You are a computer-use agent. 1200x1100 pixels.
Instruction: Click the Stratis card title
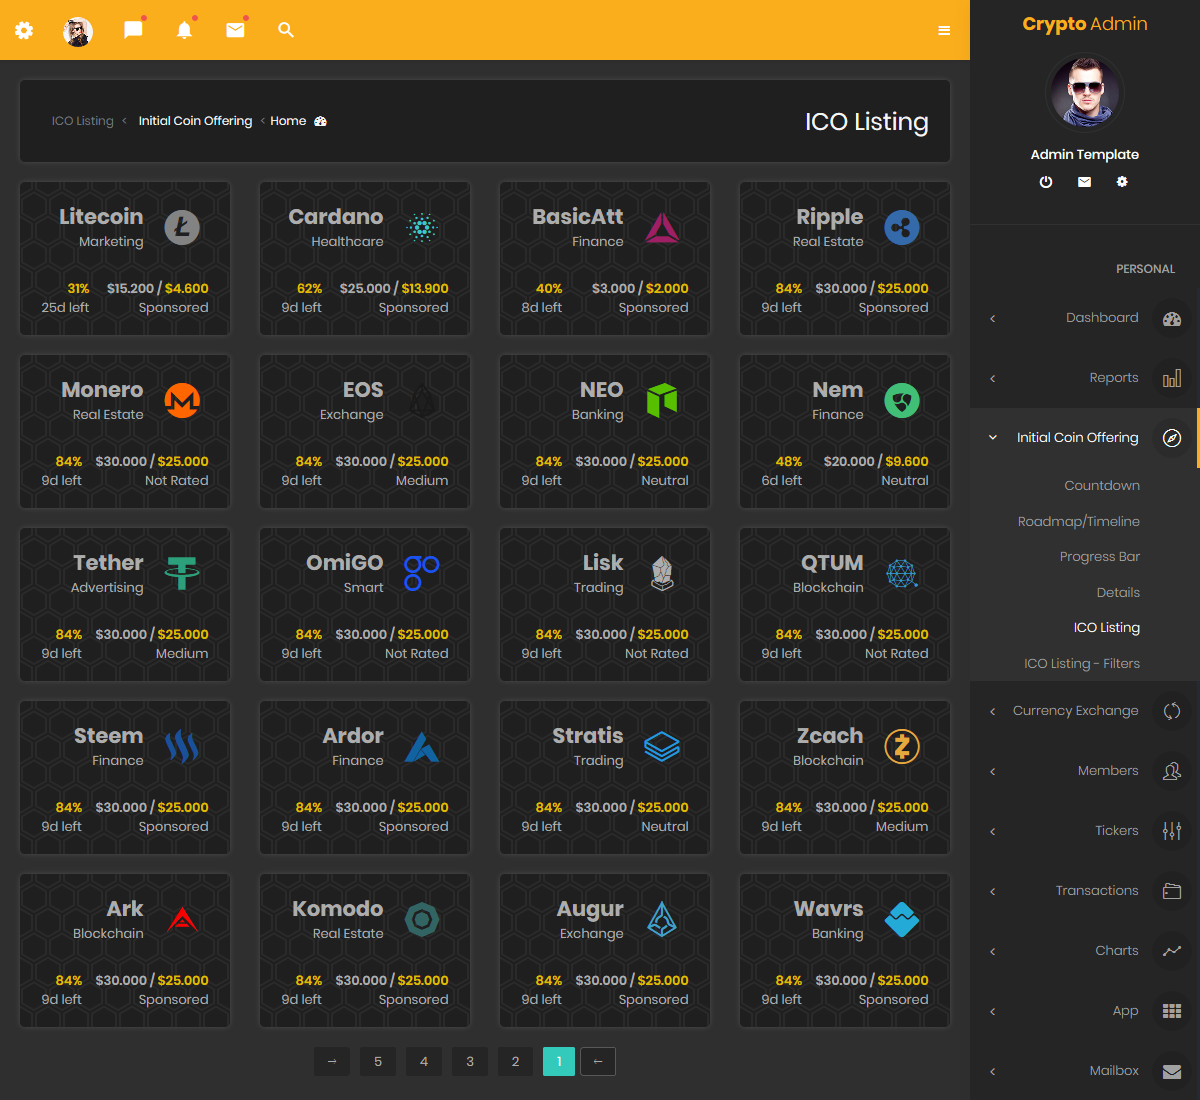coord(588,736)
